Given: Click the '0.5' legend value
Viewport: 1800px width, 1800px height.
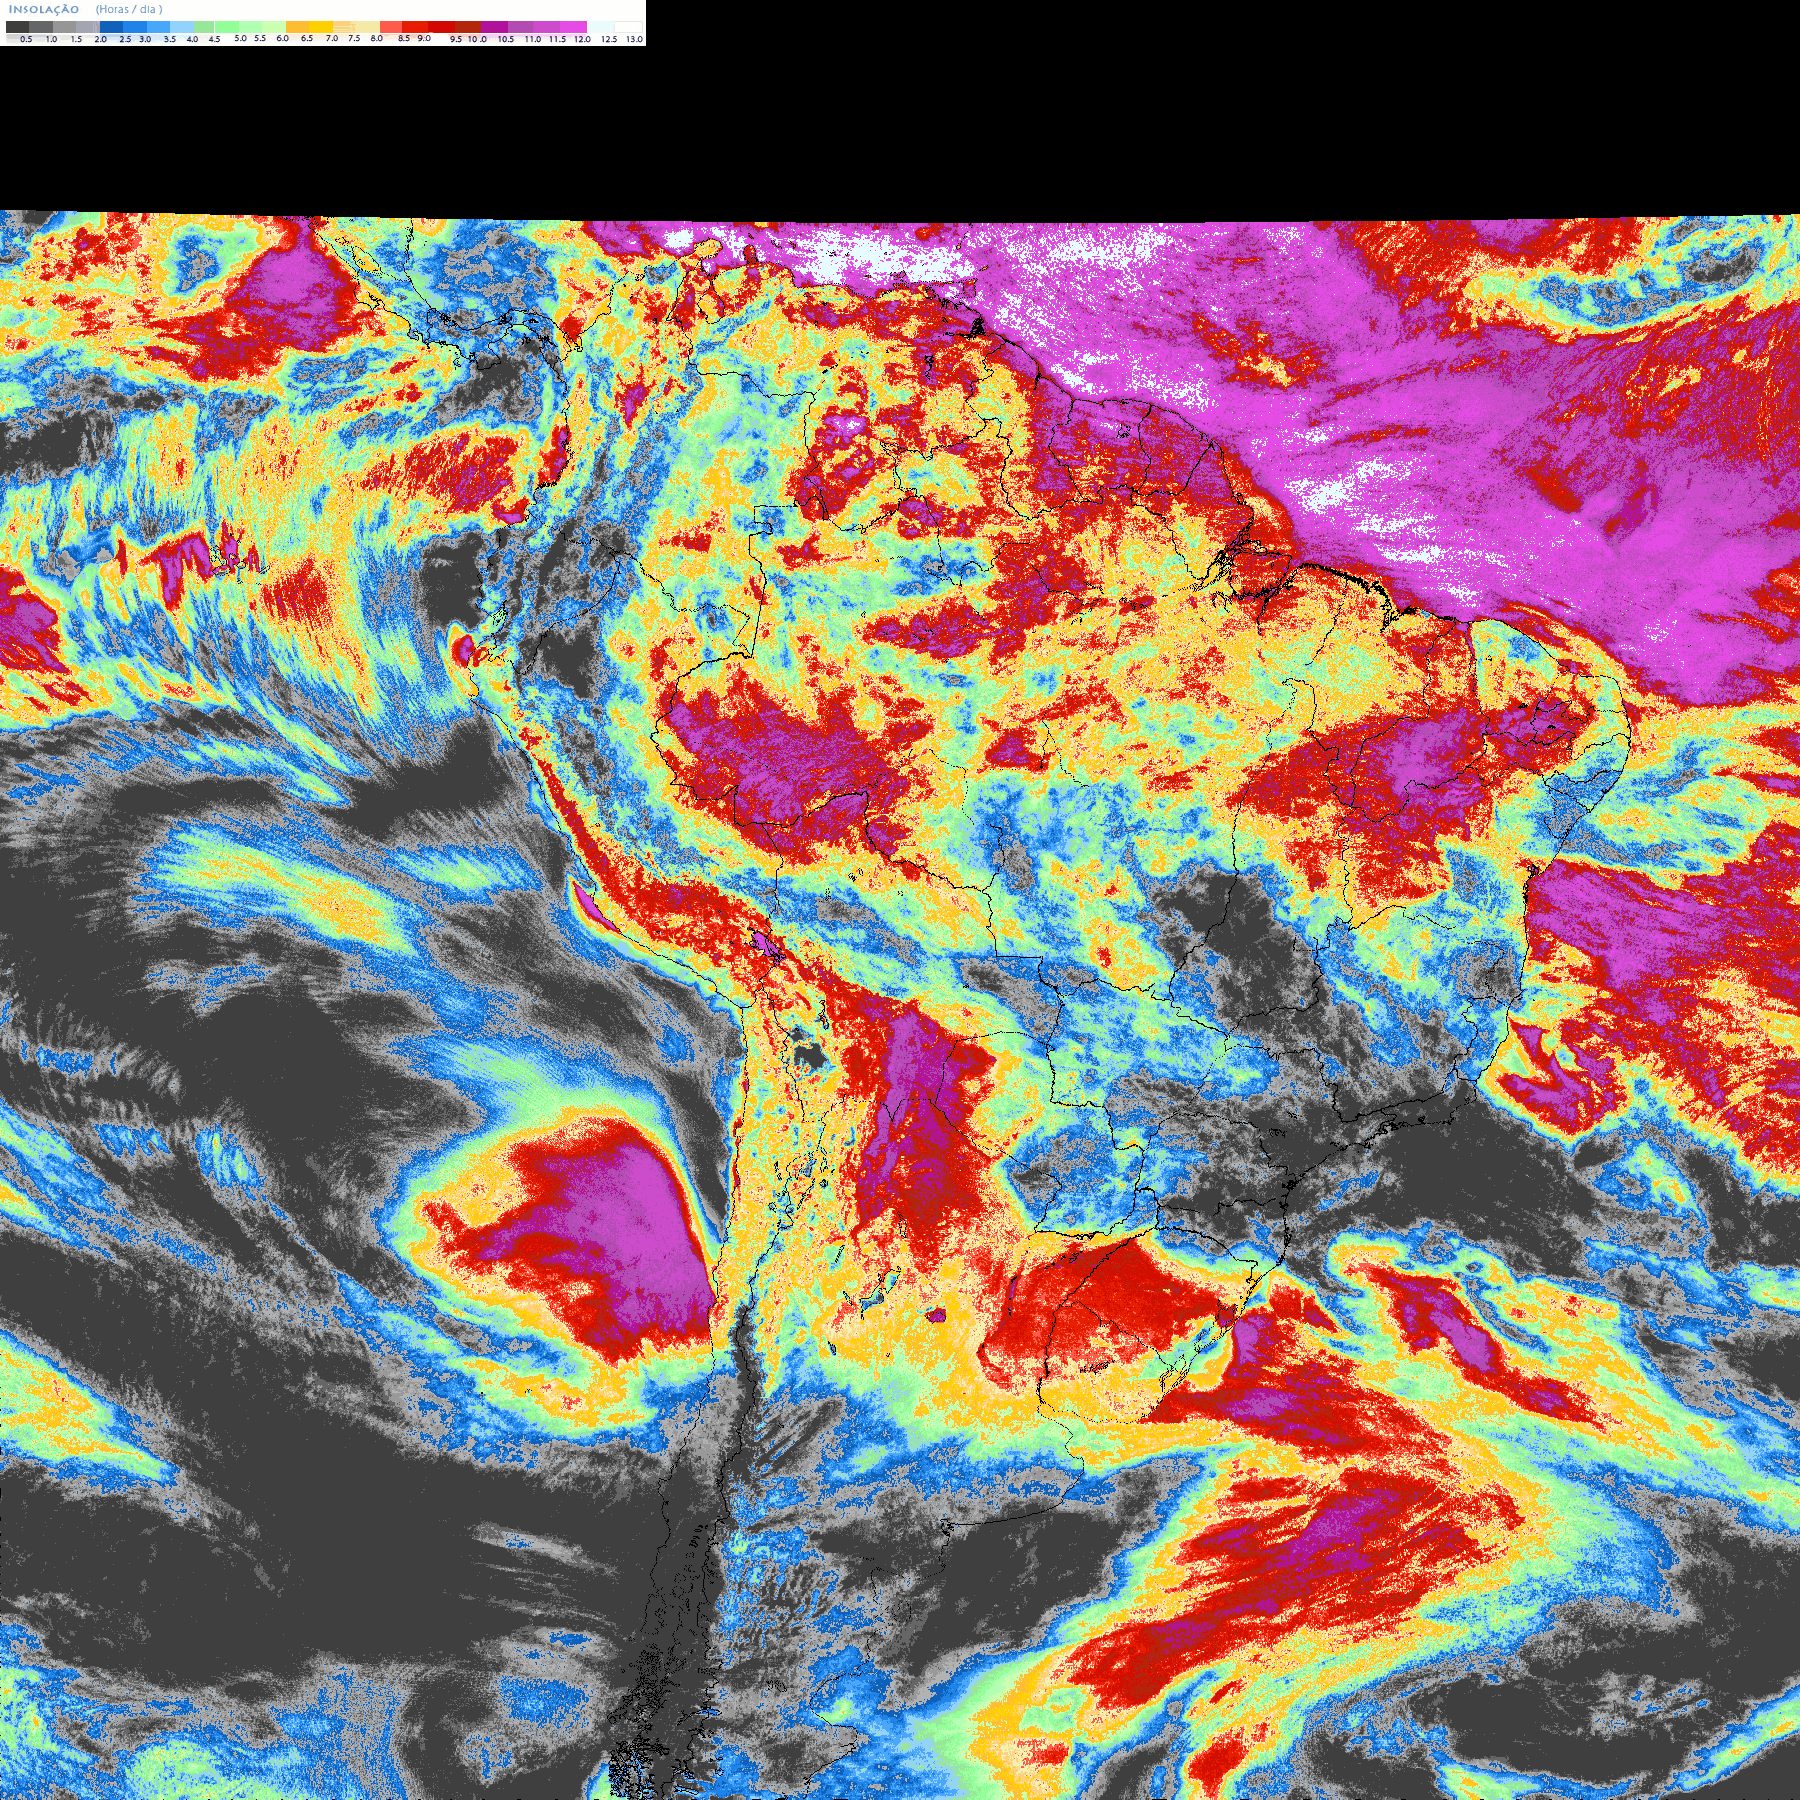Looking at the screenshot, I should click(26, 39).
